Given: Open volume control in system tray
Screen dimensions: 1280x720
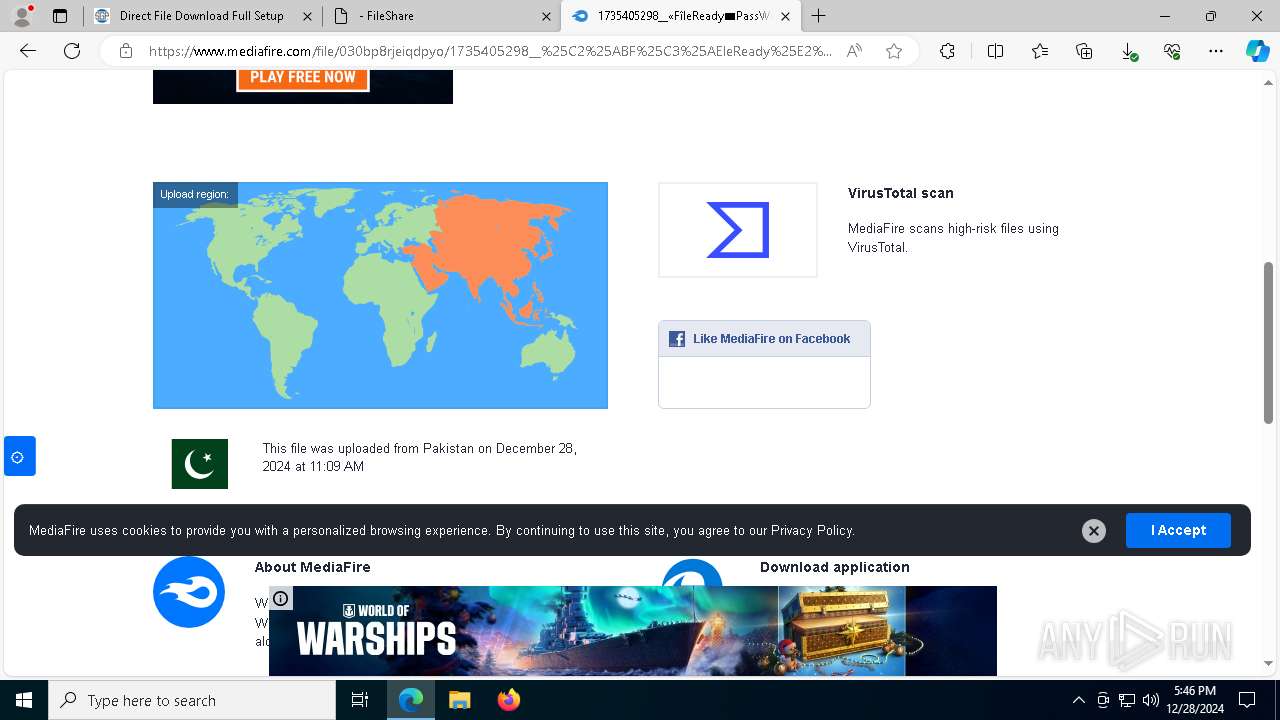Looking at the screenshot, I should (x=1151, y=700).
